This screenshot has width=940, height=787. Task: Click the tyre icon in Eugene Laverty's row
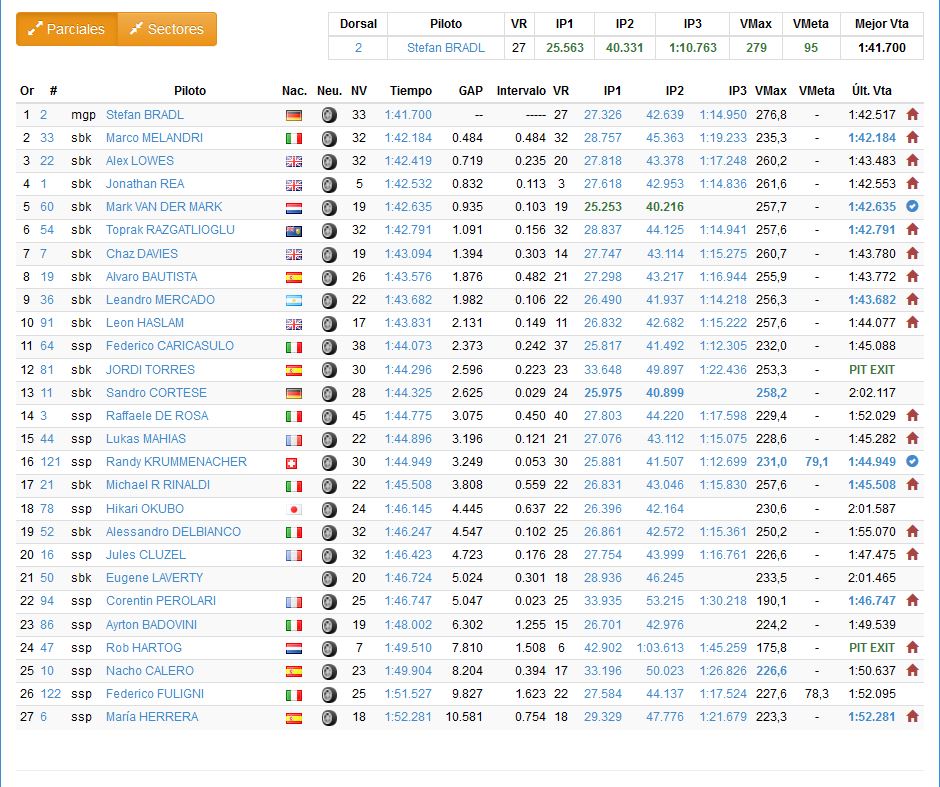point(329,578)
